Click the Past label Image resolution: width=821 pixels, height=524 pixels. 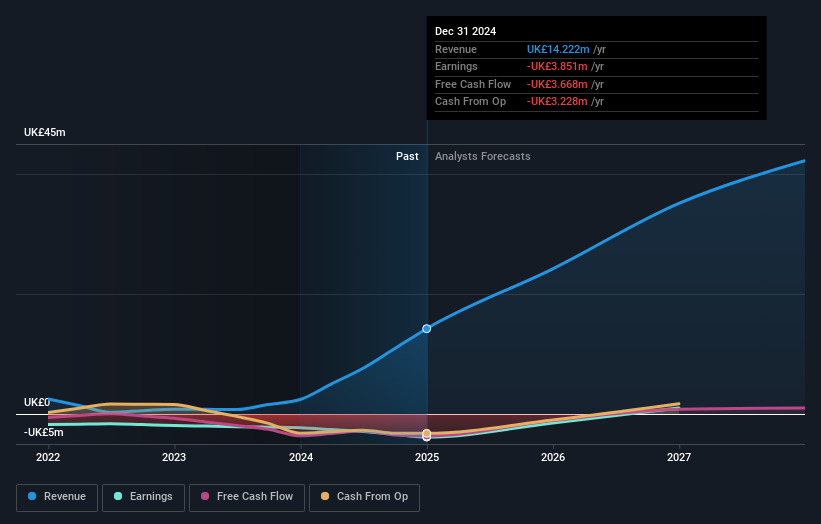tap(407, 156)
